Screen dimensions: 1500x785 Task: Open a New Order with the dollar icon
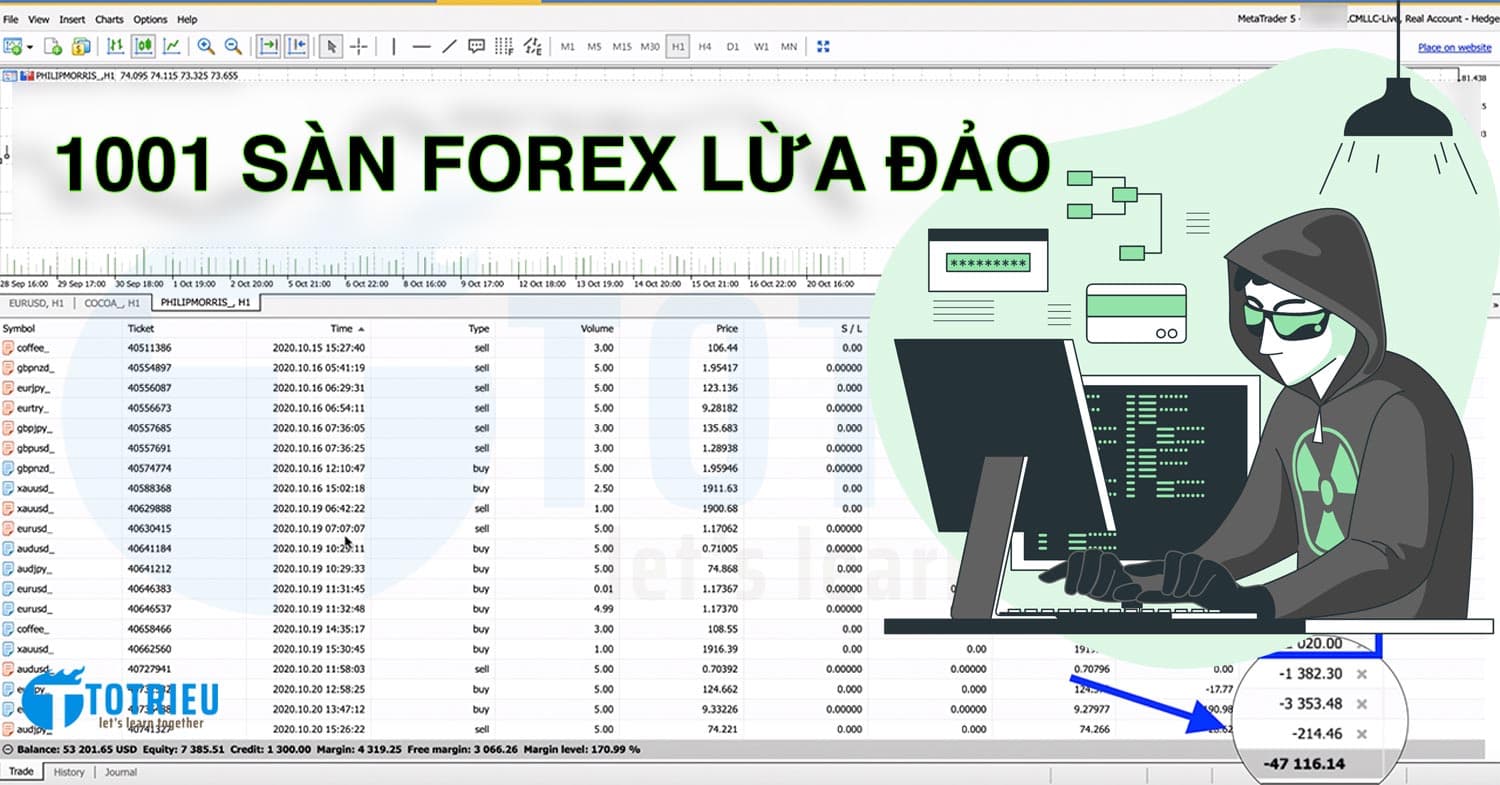pyautogui.click(x=82, y=46)
